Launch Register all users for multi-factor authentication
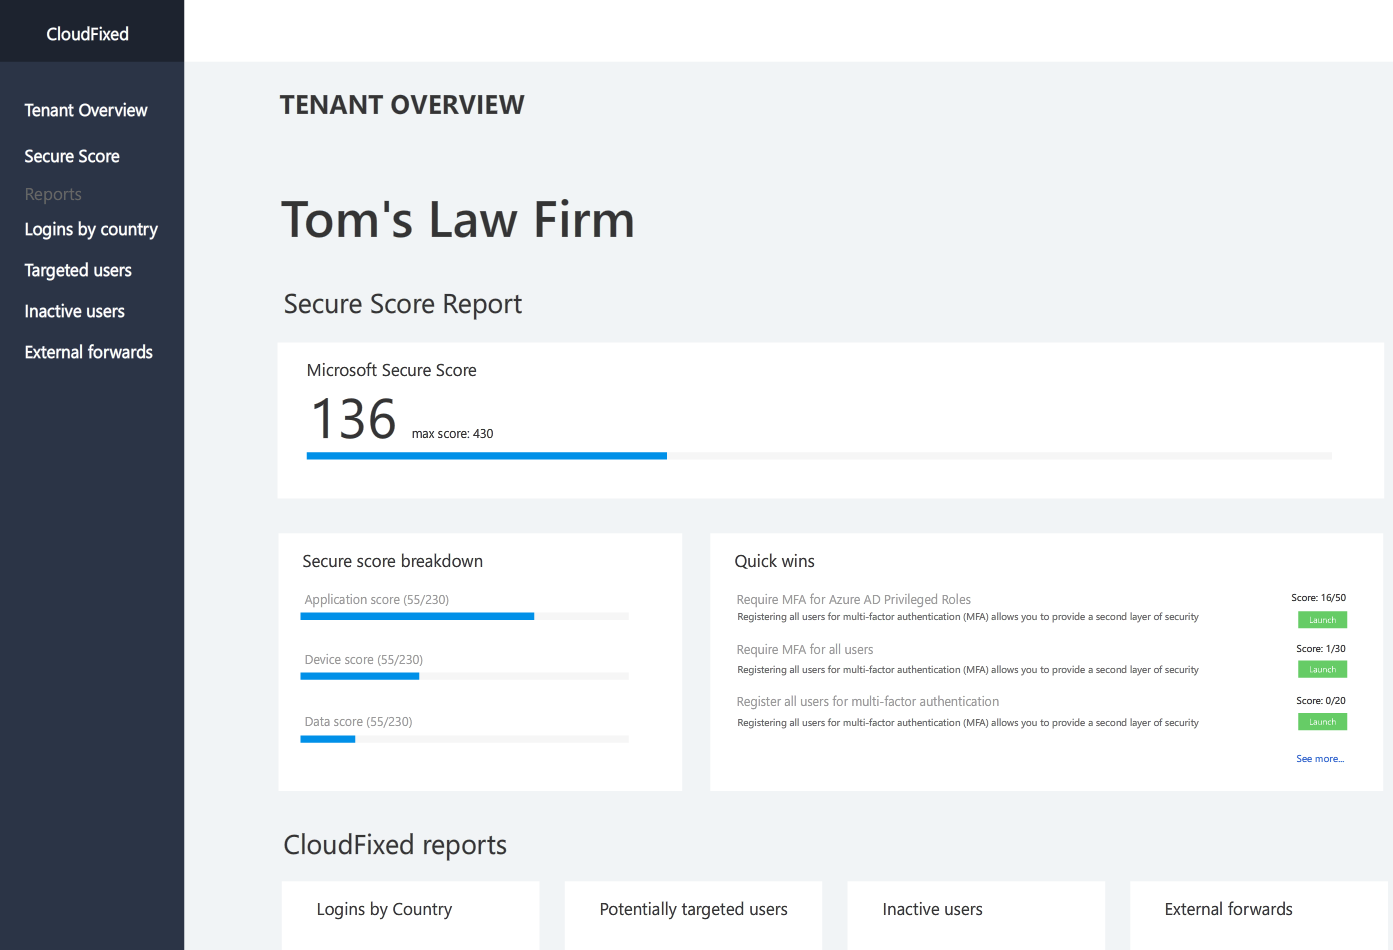Viewport: 1393px width, 950px height. [1322, 722]
